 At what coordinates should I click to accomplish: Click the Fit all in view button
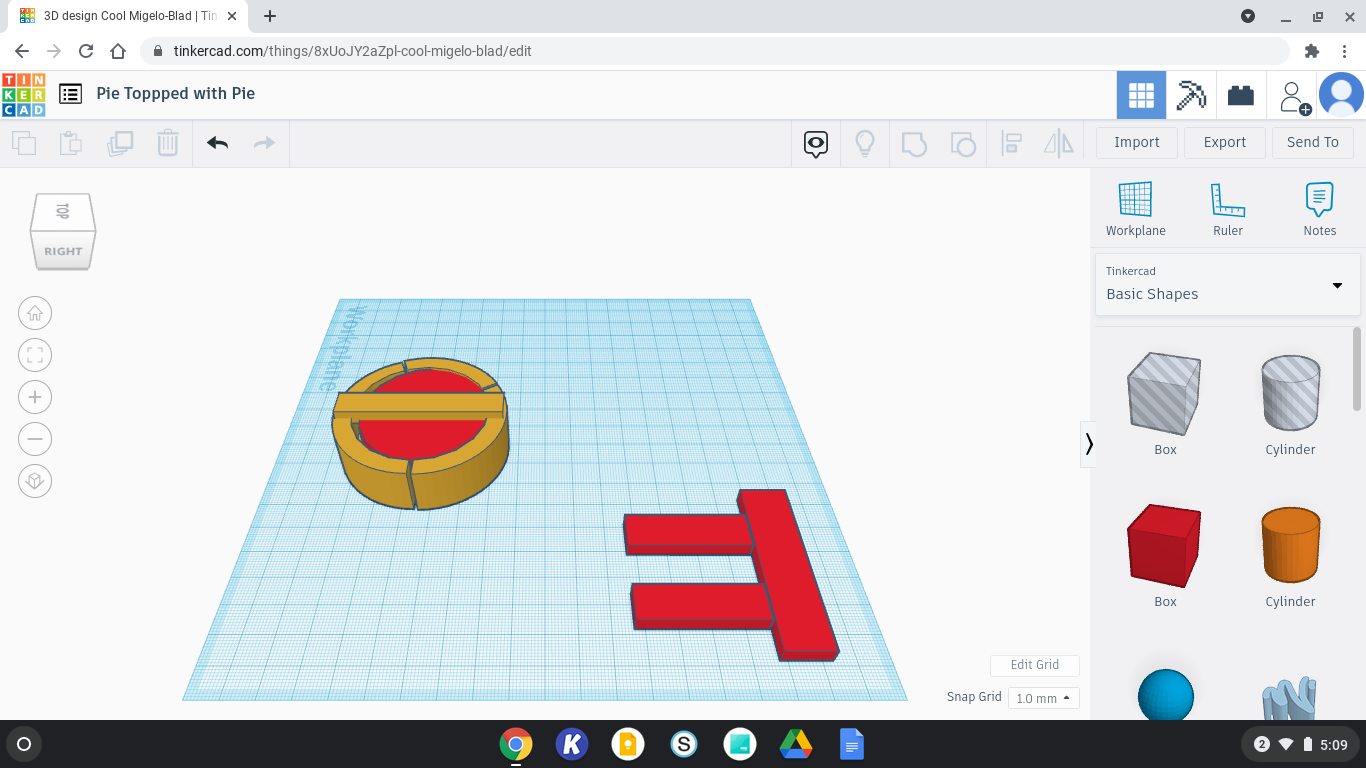(x=35, y=355)
